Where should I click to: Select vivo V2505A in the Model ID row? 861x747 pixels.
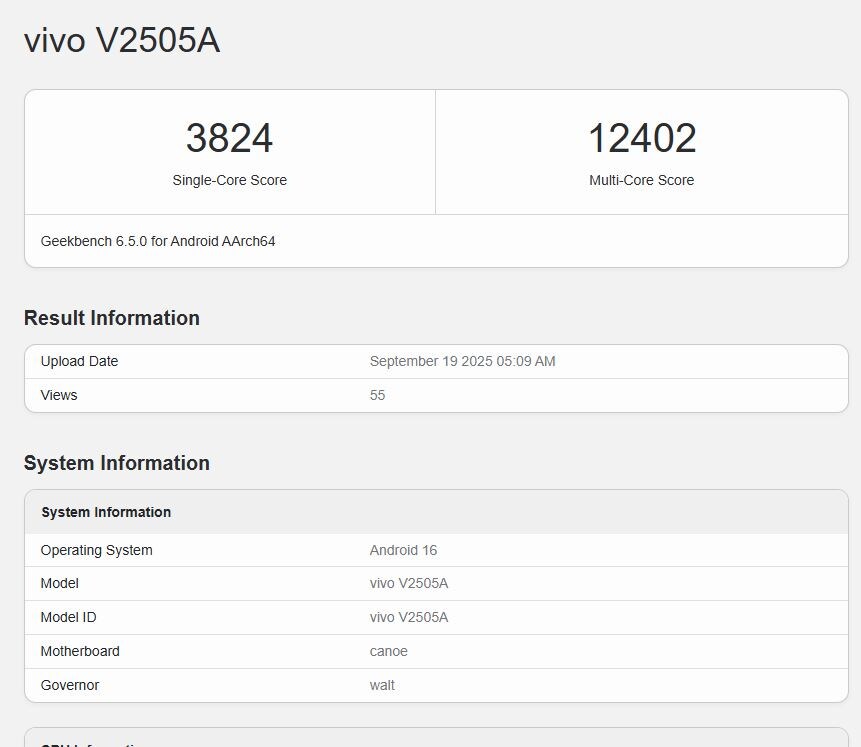[x=409, y=617]
